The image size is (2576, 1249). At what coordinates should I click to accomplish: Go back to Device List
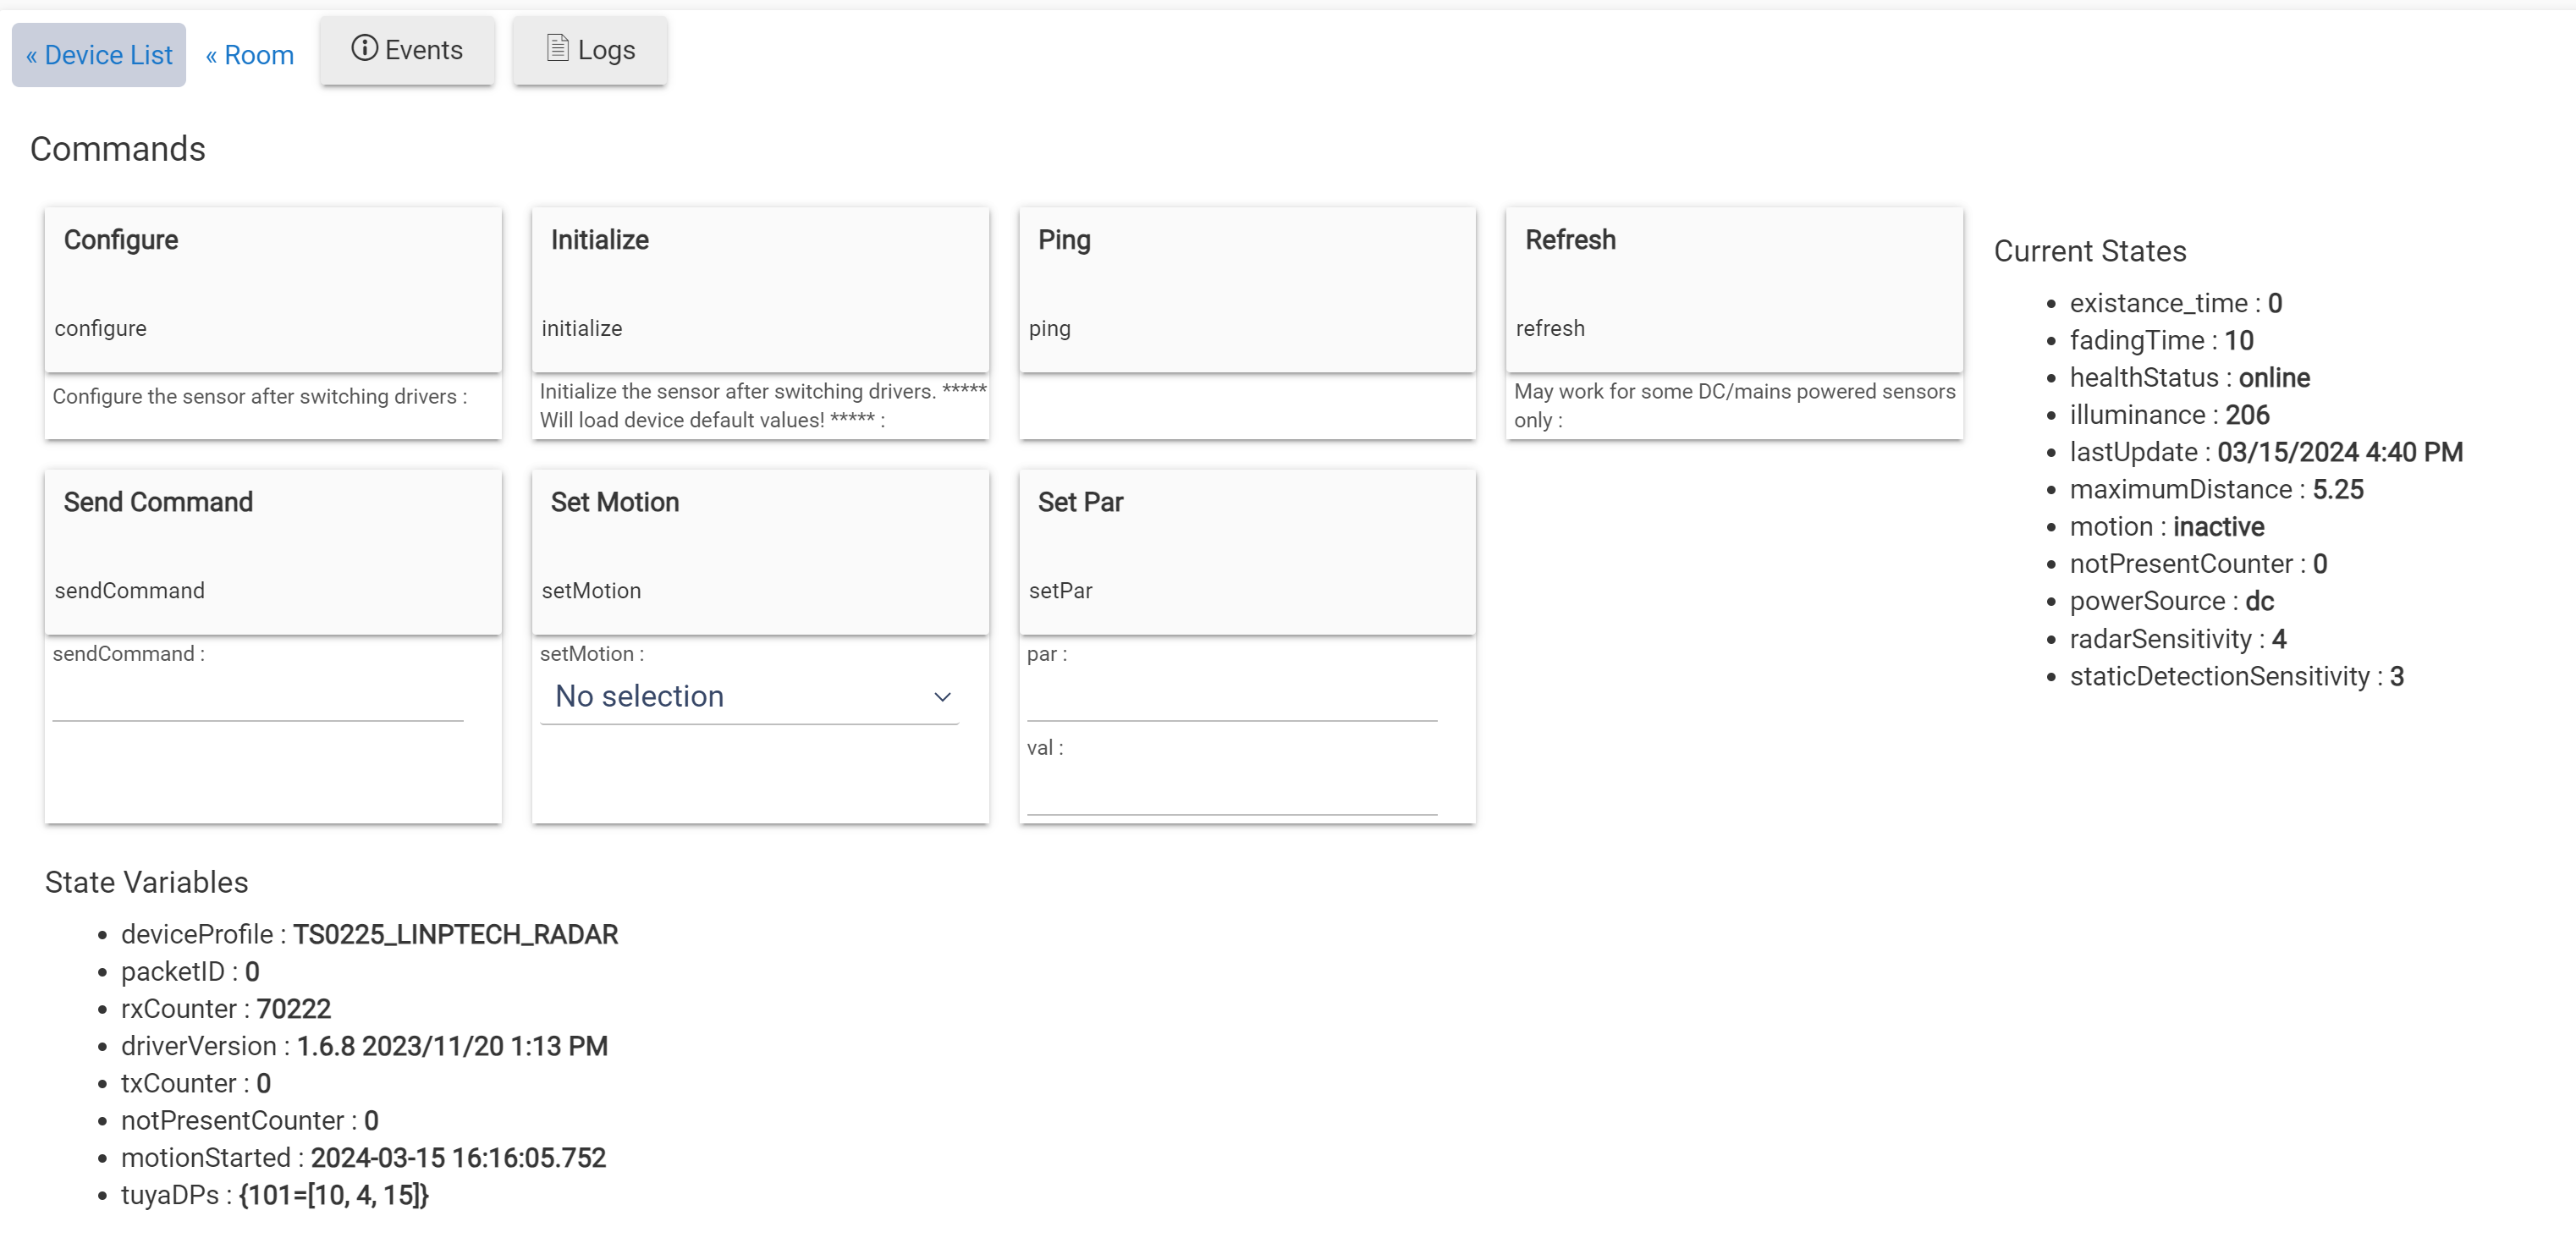tap(99, 55)
